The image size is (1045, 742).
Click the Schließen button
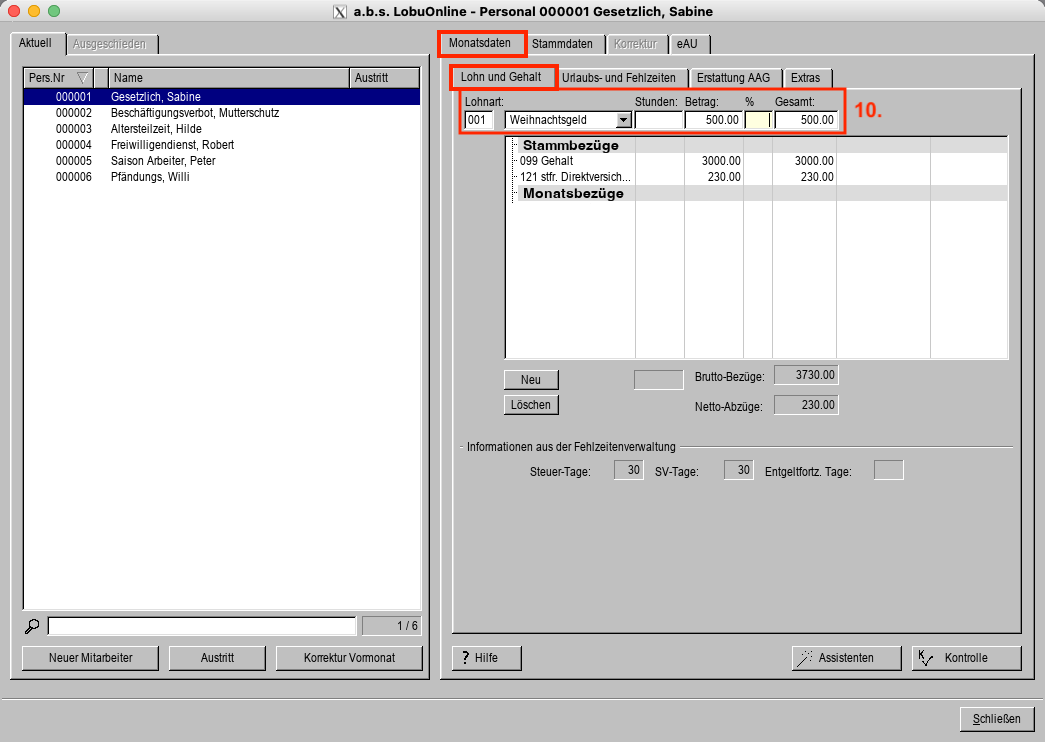[x=996, y=719]
